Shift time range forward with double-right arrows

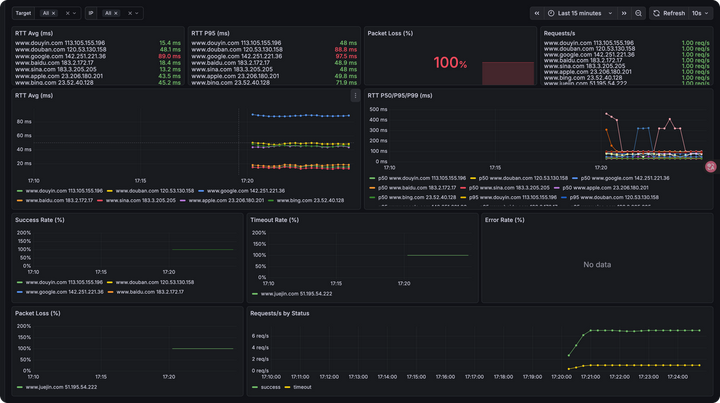626,13
